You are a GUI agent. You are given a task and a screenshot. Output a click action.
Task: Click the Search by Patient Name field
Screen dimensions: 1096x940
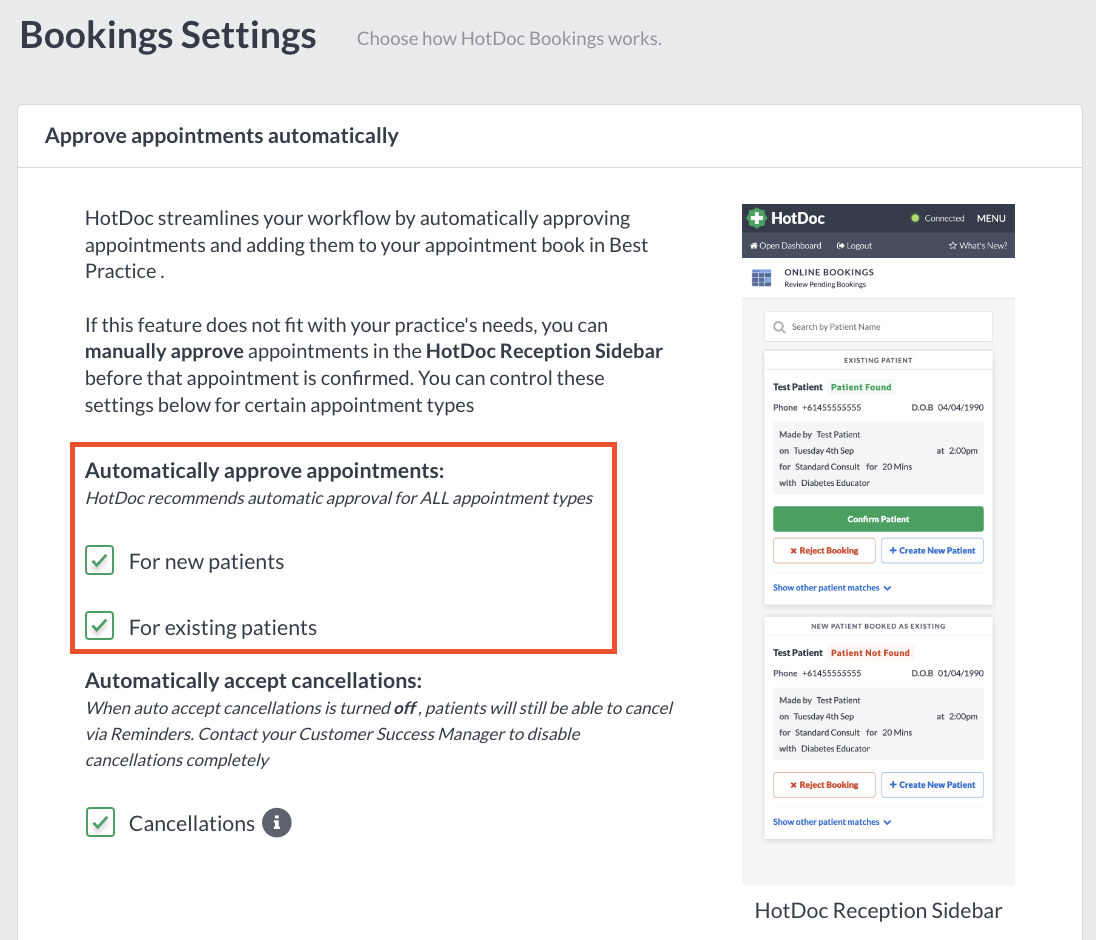878,326
